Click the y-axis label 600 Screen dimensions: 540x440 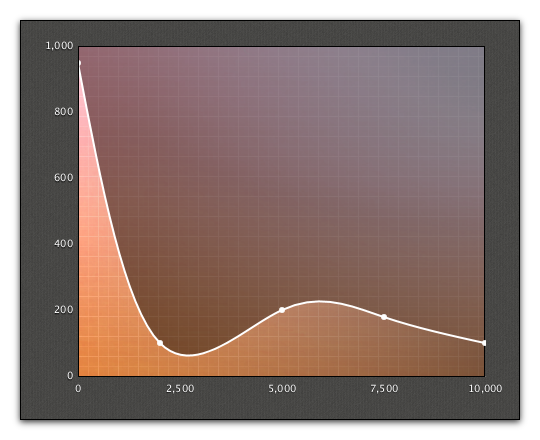(x=64, y=178)
